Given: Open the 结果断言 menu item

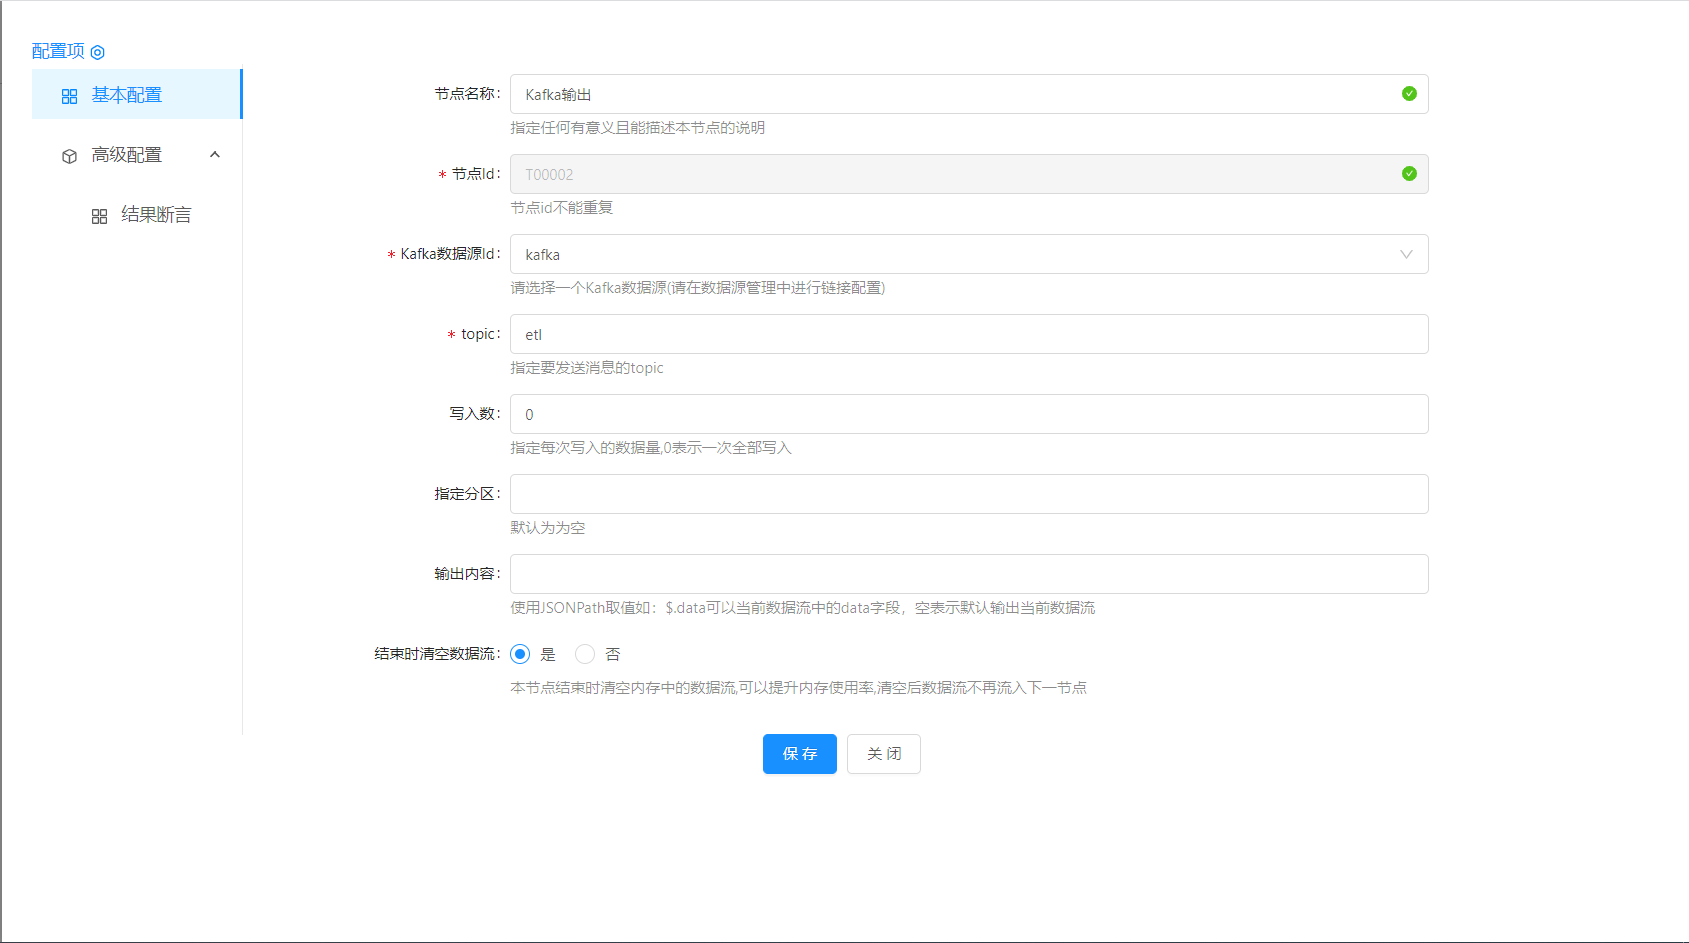Looking at the screenshot, I should point(156,215).
